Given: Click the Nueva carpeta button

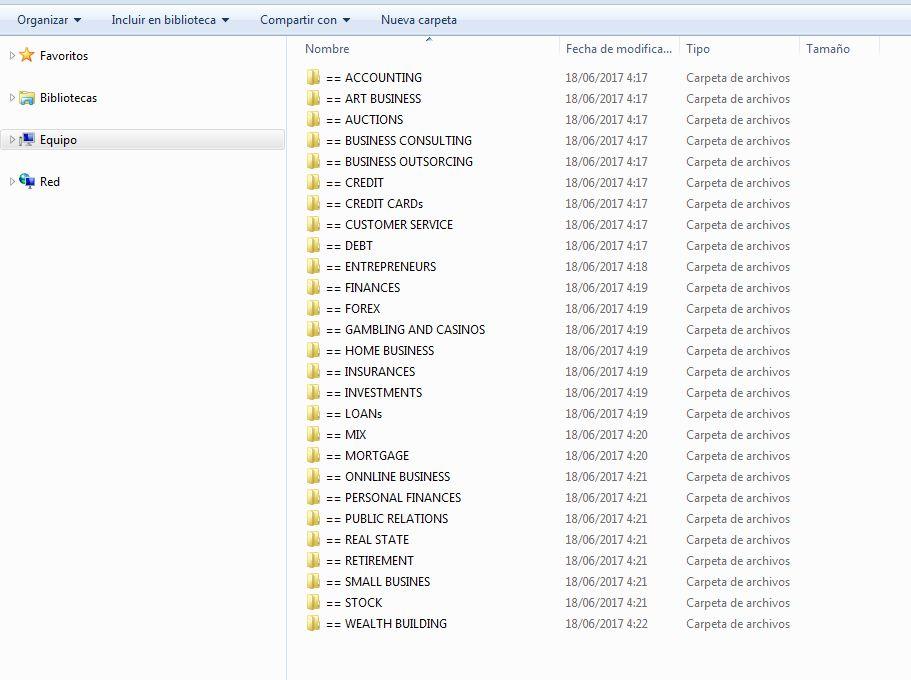Looking at the screenshot, I should click(x=418, y=19).
